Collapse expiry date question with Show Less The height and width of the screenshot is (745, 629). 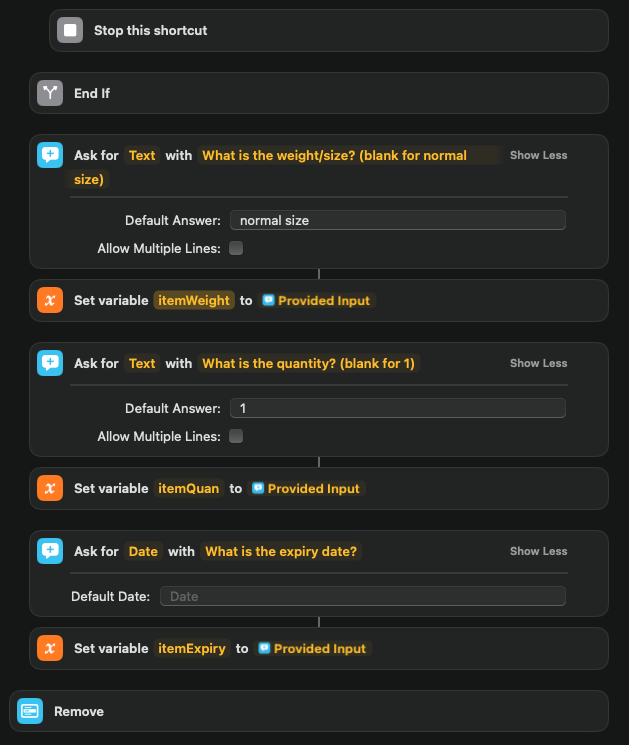tap(538, 551)
